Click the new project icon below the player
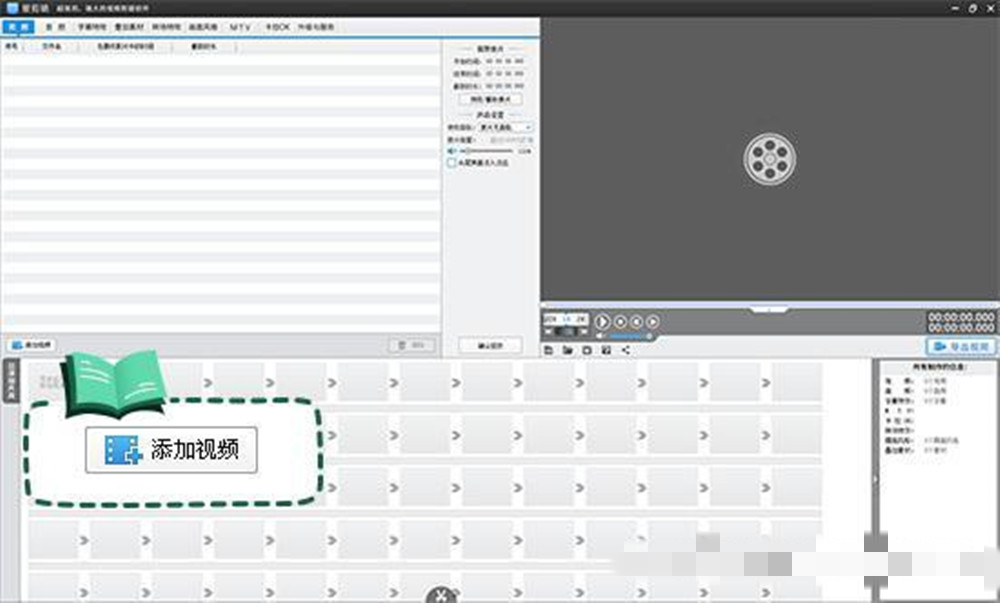 549,351
